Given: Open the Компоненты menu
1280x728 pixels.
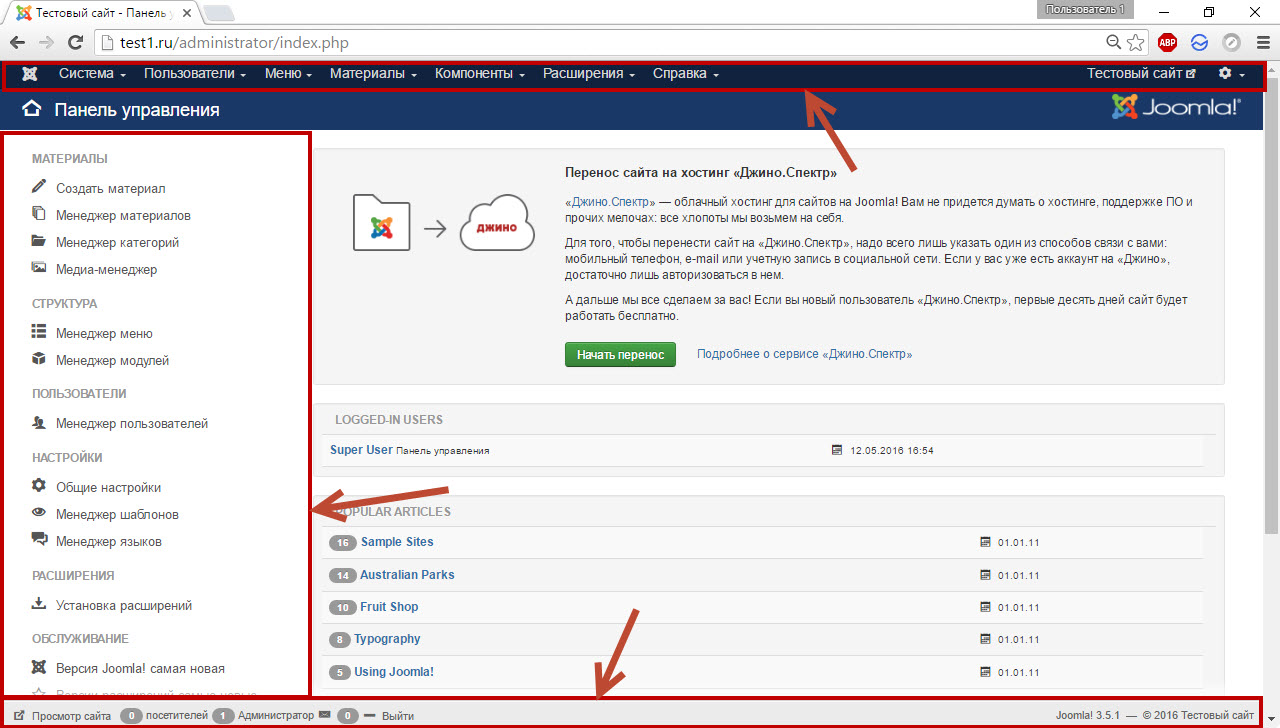Looking at the screenshot, I should click(x=480, y=74).
